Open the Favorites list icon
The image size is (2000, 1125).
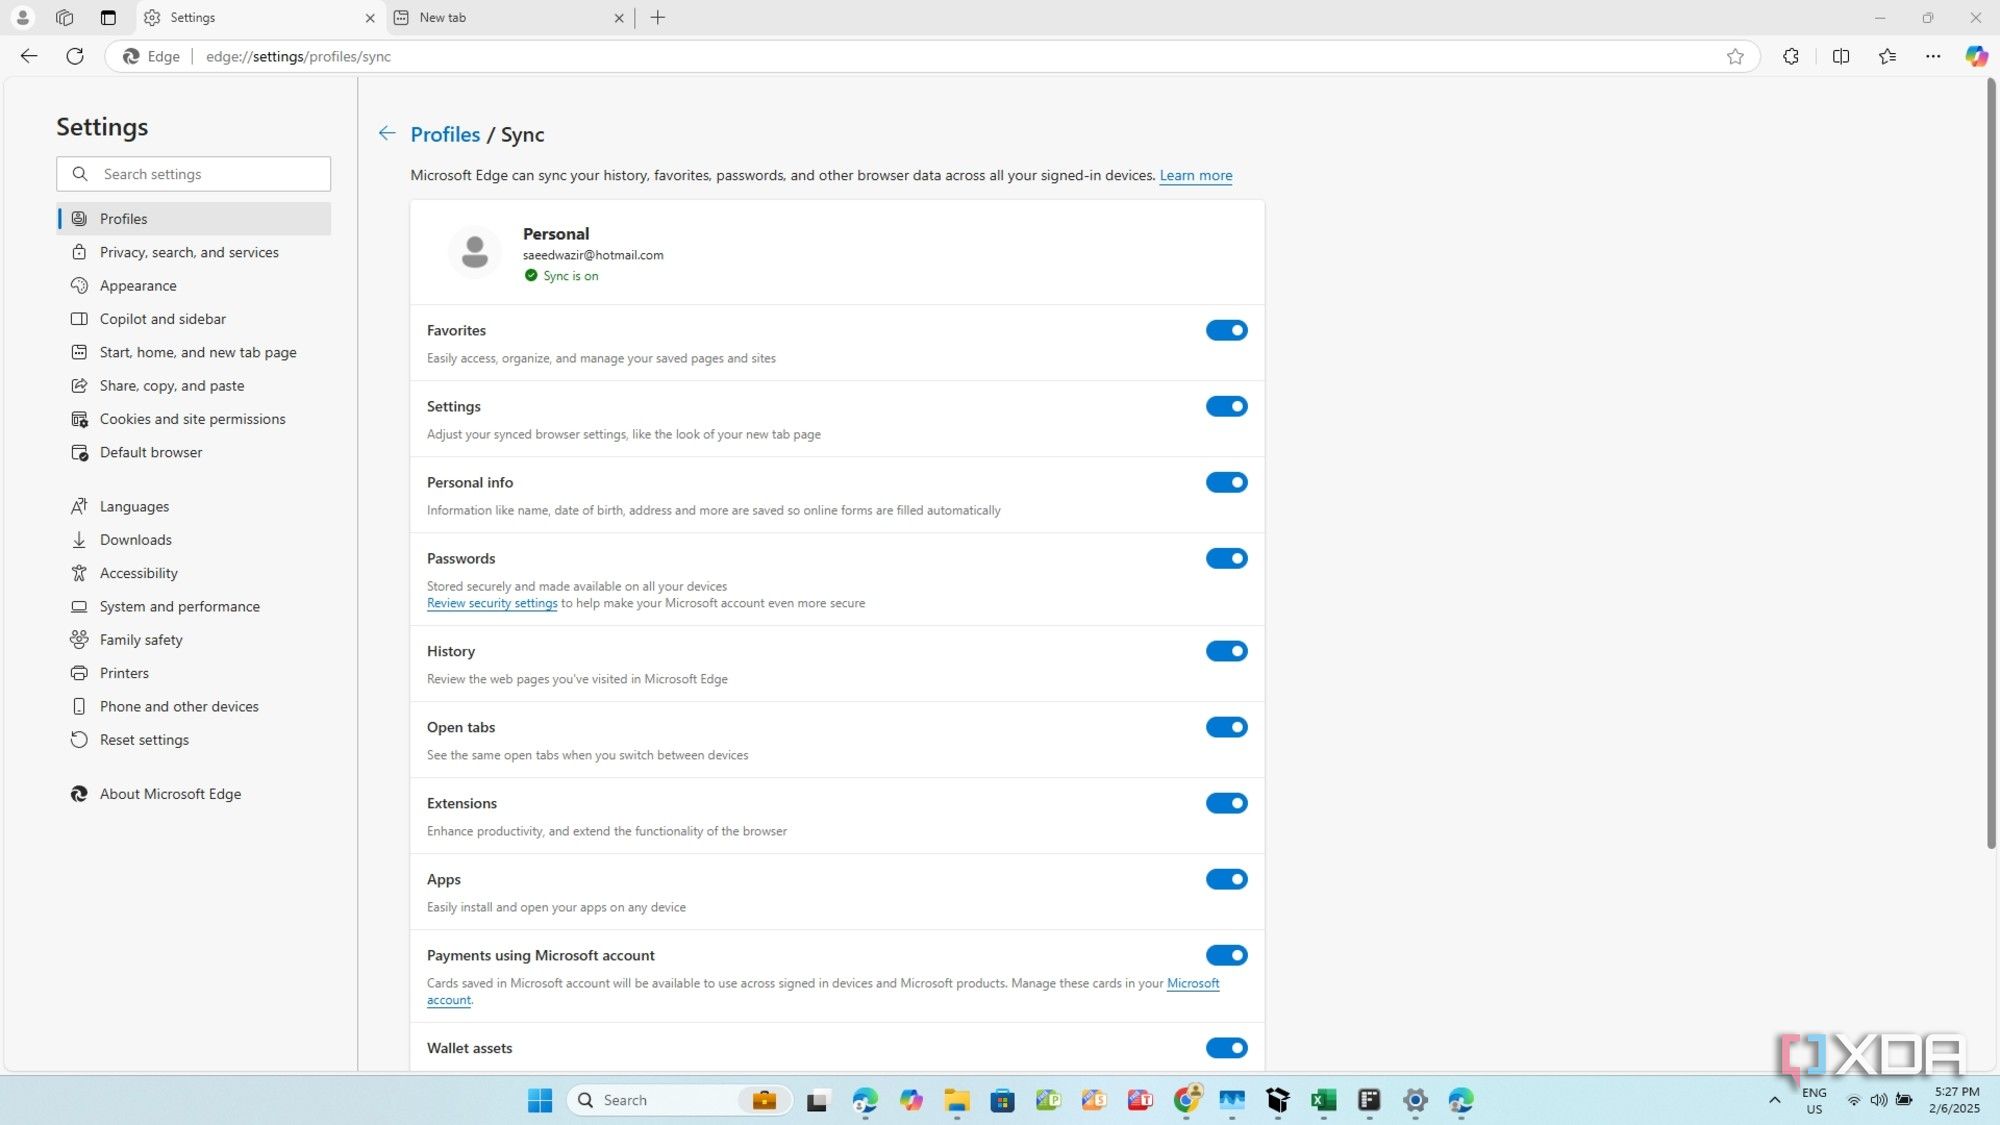pos(1887,56)
